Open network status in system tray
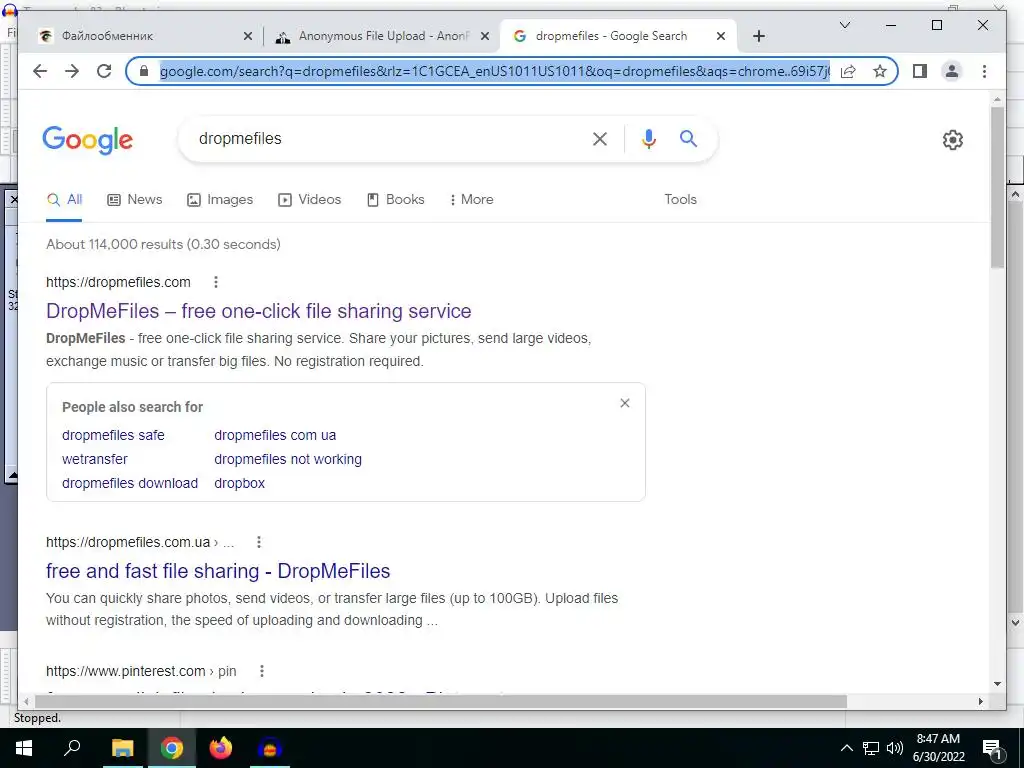 pos(871,748)
